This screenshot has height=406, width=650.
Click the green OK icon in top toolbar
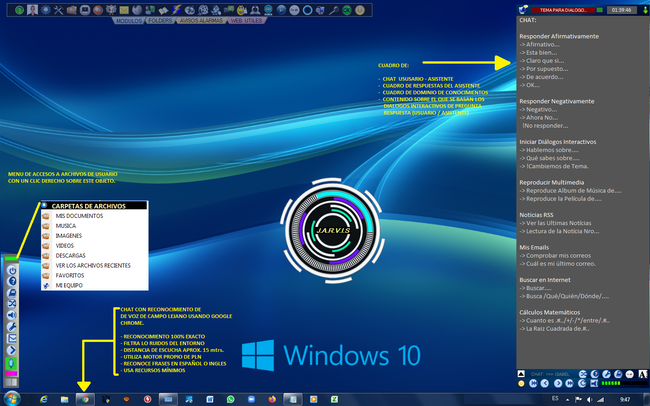tap(347, 10)
